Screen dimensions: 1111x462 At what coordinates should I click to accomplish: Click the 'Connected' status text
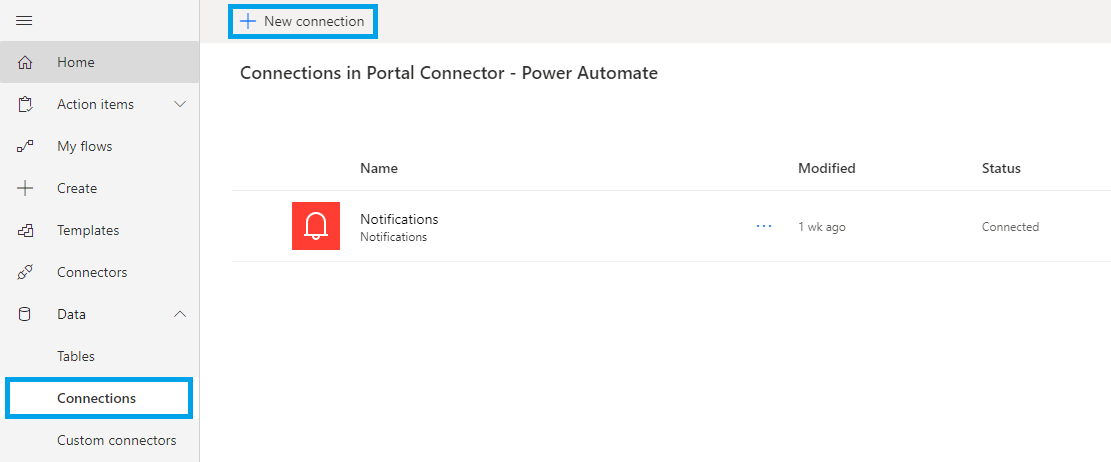click(x=1010, y=227)
